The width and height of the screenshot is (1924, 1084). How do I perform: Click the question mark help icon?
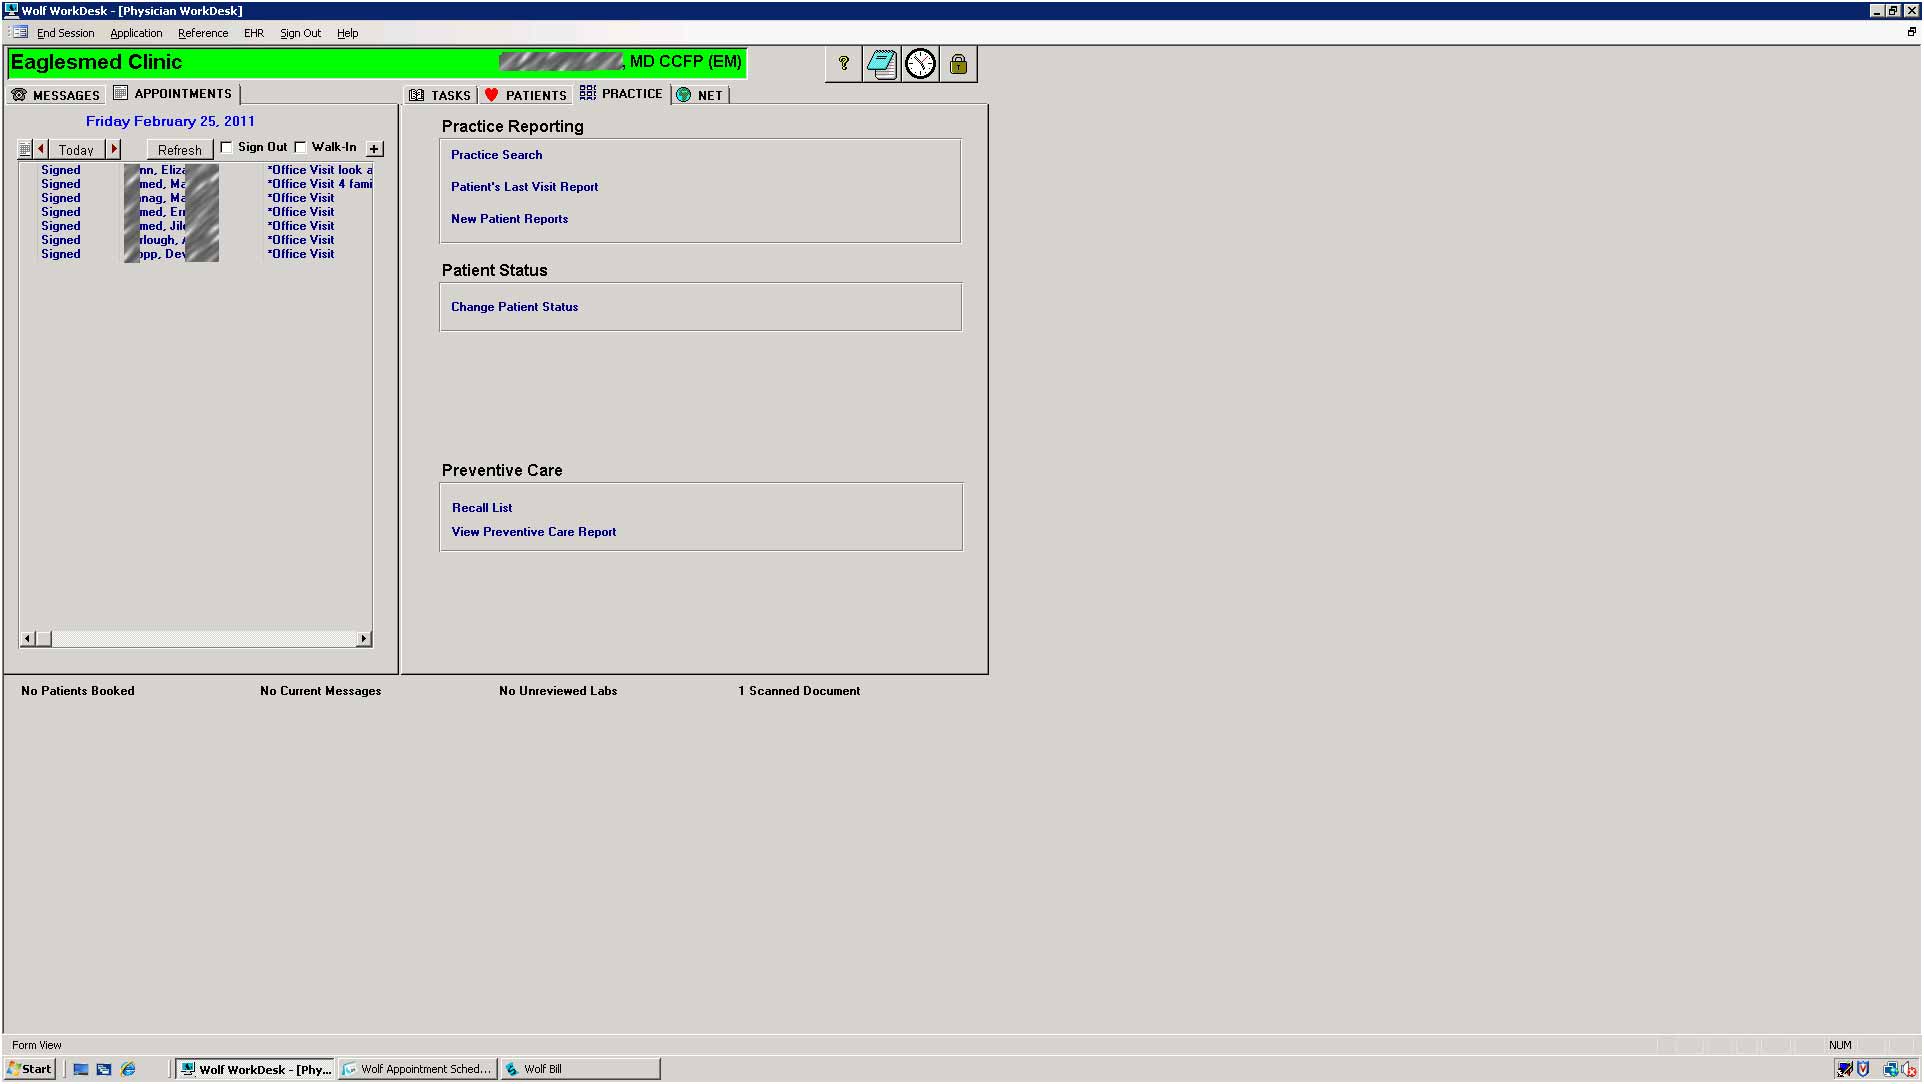pyautogui.click(x=844, y=64)
